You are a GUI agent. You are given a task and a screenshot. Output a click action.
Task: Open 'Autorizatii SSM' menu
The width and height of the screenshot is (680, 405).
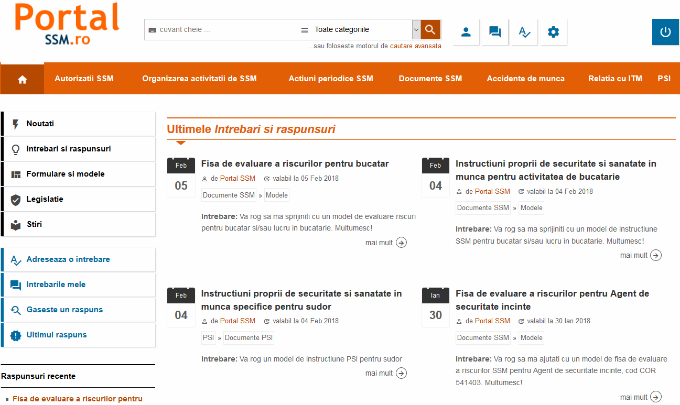85,78
